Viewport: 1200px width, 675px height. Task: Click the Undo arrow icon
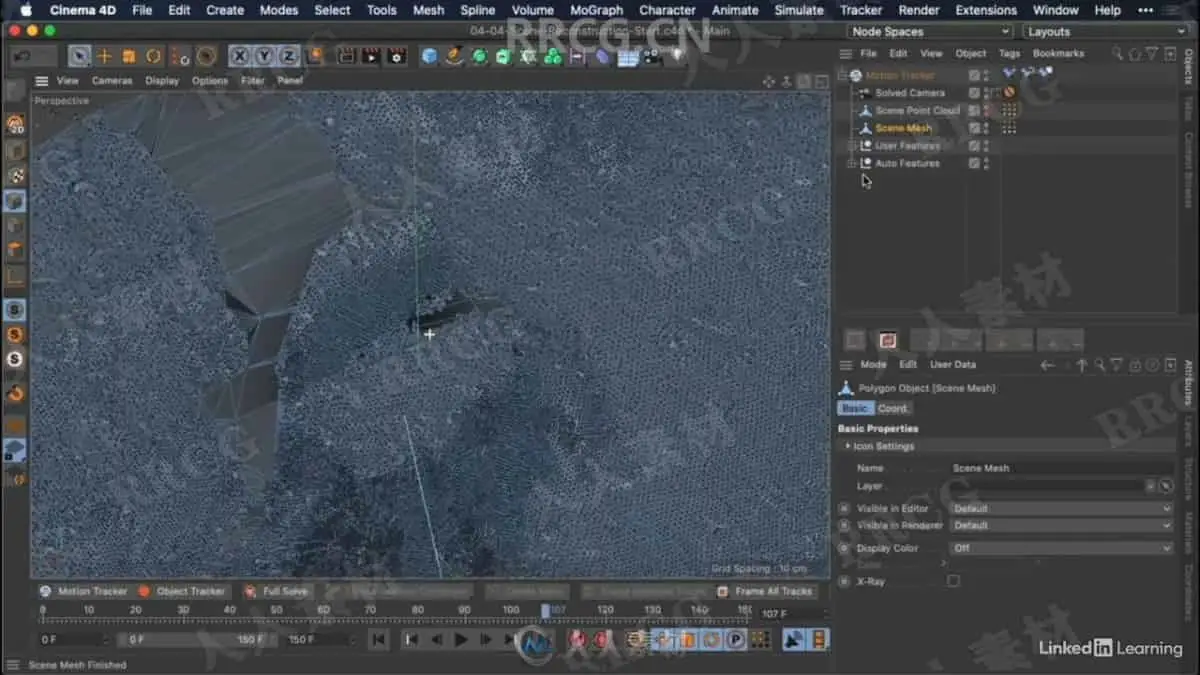(22, 56)
